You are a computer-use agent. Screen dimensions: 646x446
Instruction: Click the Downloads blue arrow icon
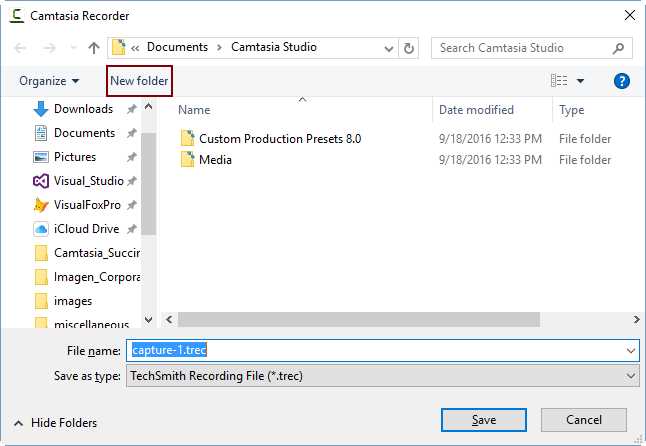tap(41, 109)
